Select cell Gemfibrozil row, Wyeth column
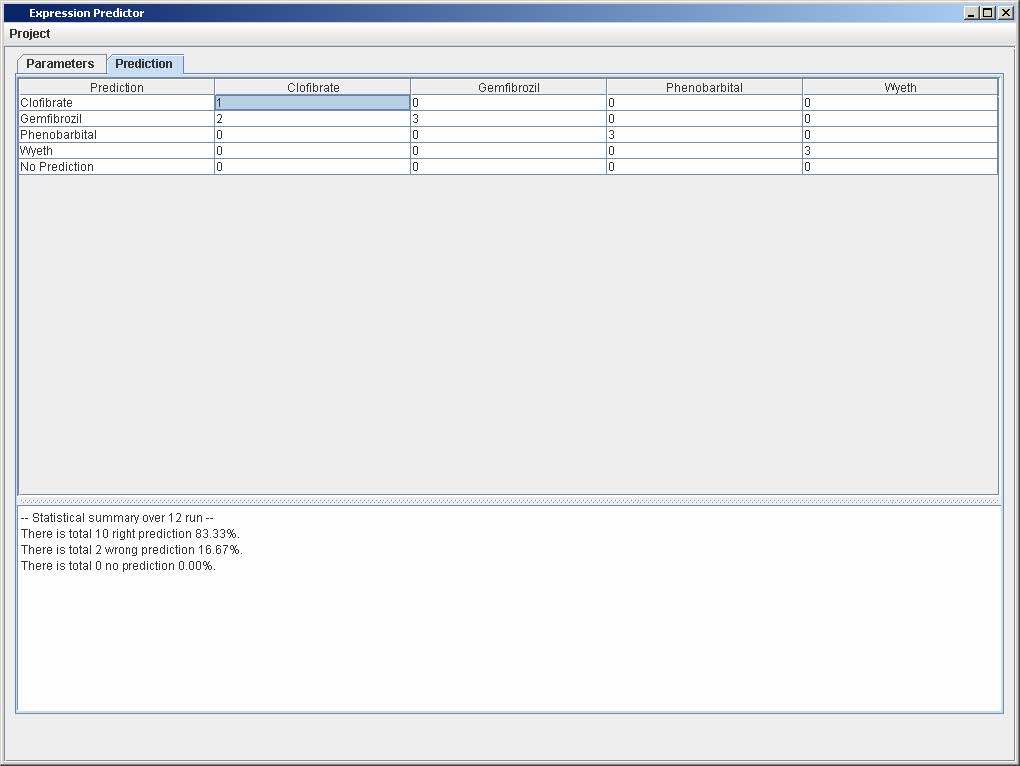1020x766 pixels. [x=900, y=119]
